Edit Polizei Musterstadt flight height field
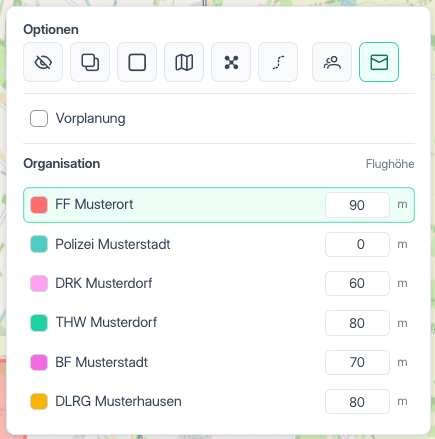 coord(357,244)
